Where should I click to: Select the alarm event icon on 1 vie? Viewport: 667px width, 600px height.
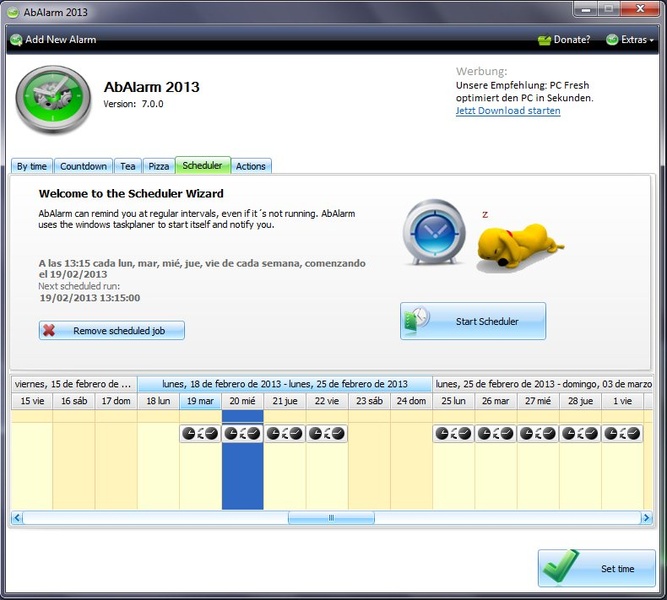(622, 434)
